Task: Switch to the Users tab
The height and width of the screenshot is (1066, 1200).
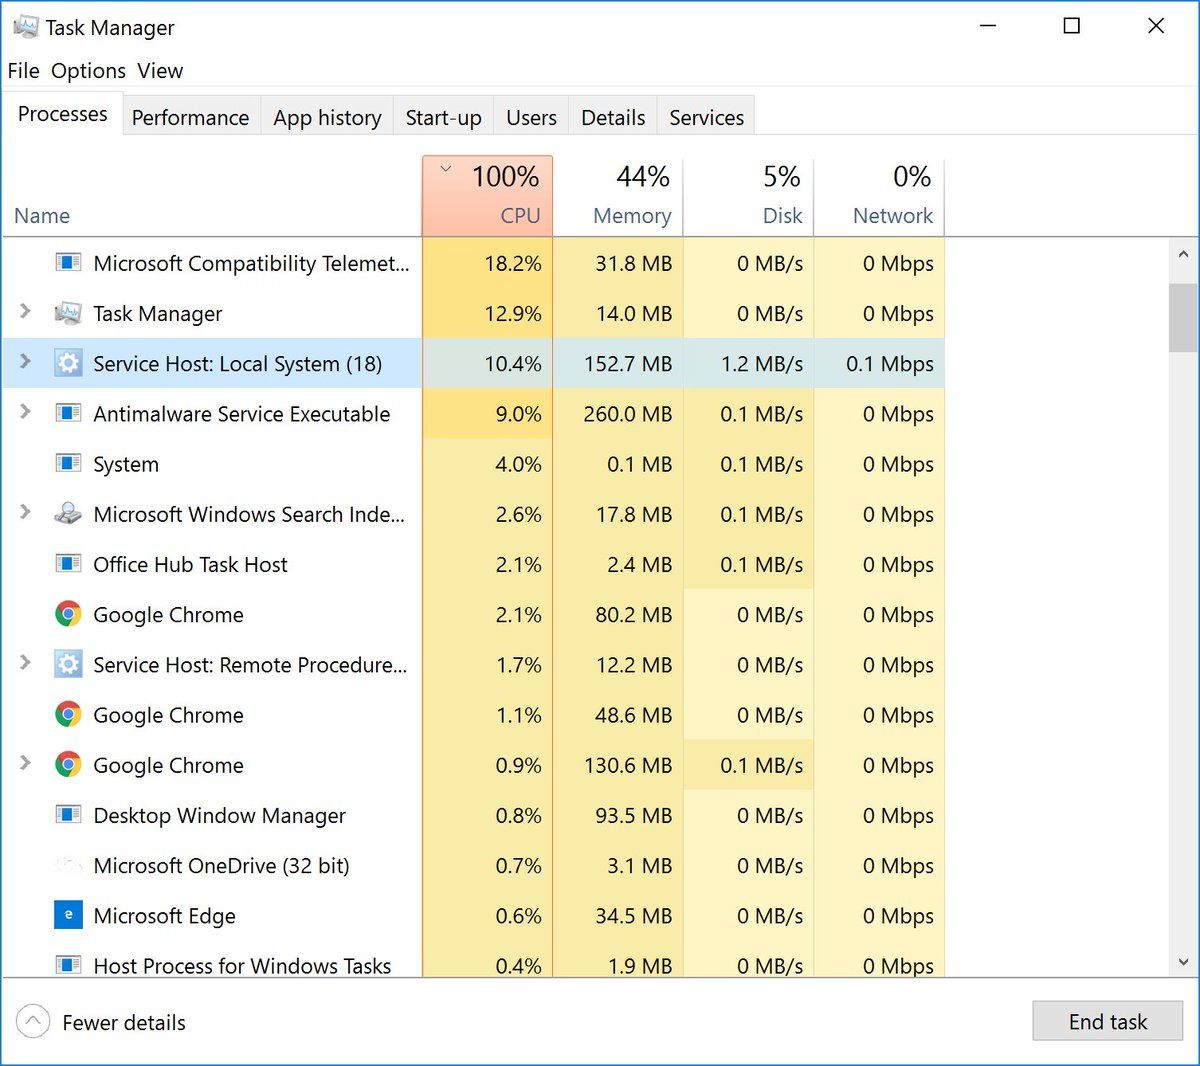Action: 531,117
